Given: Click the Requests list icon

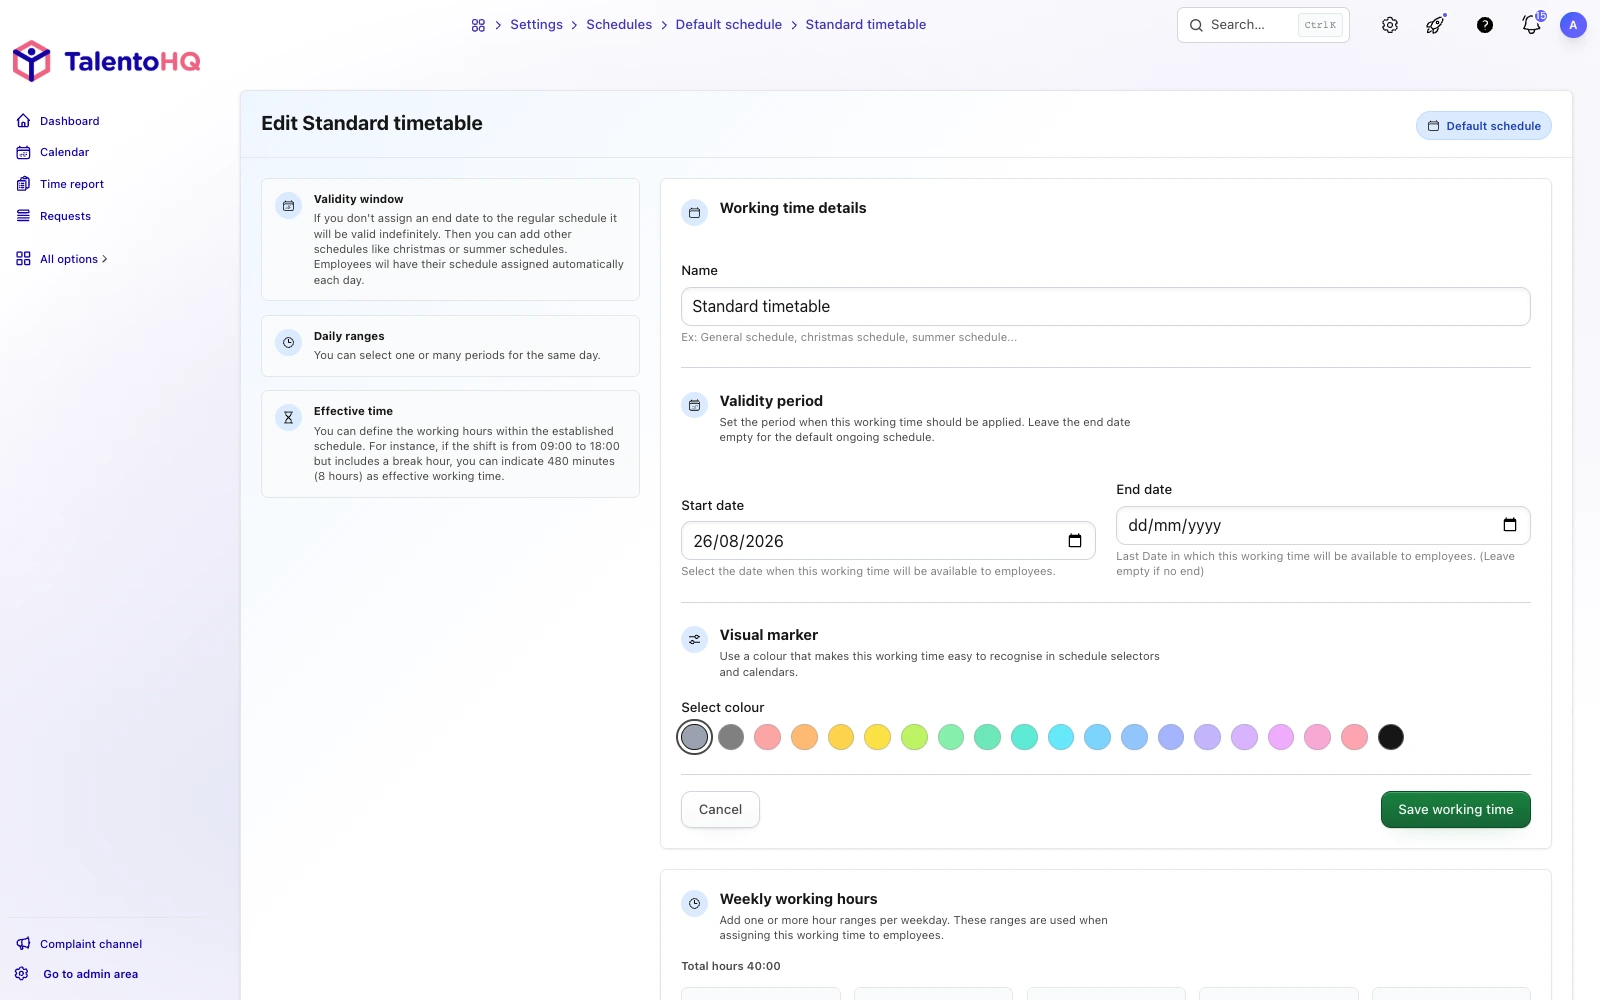Looking at the screenshot, I should click(x=23, y=216).
